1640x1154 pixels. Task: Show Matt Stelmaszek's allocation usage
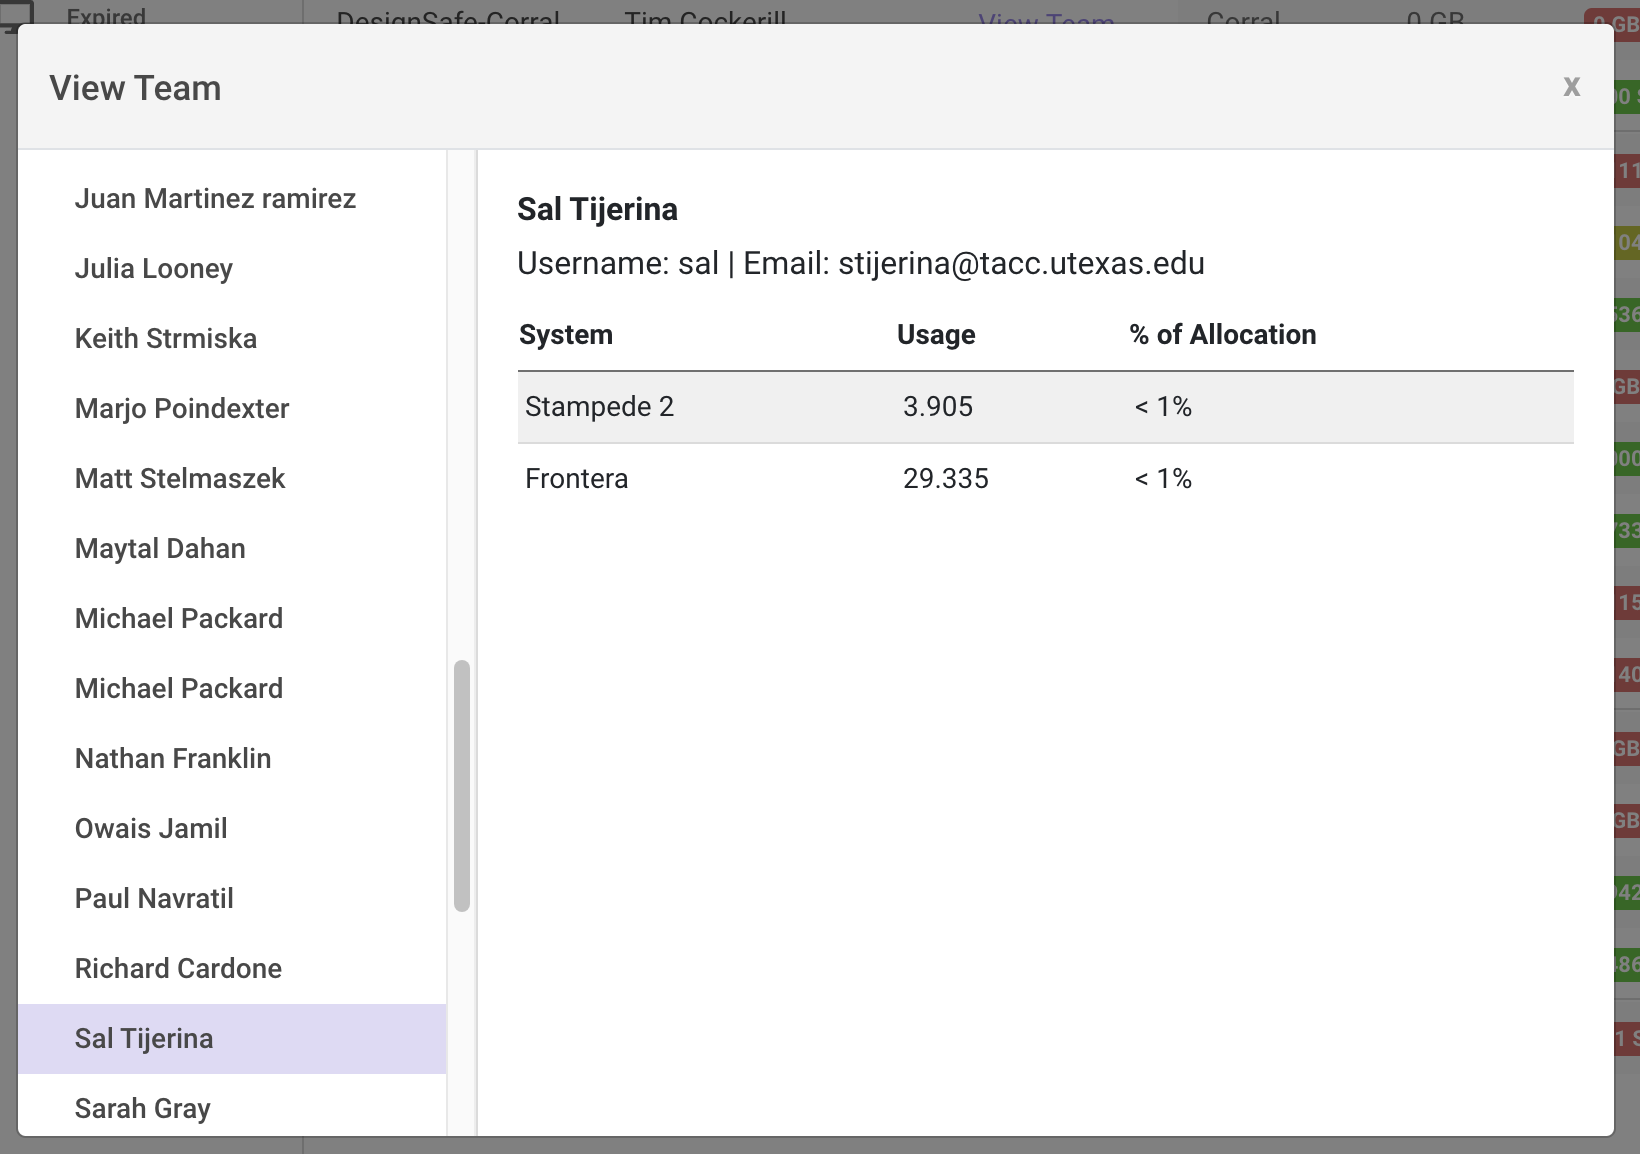180,479
